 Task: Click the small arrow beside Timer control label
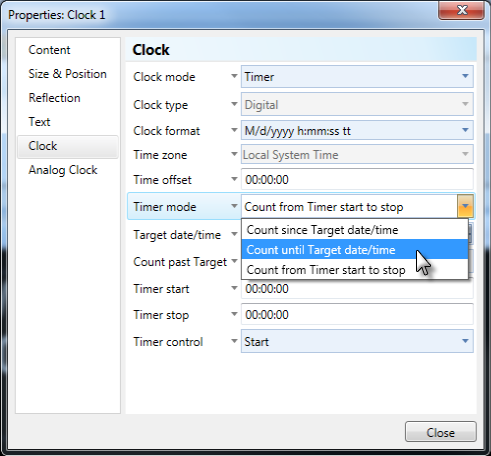(234, 341)
